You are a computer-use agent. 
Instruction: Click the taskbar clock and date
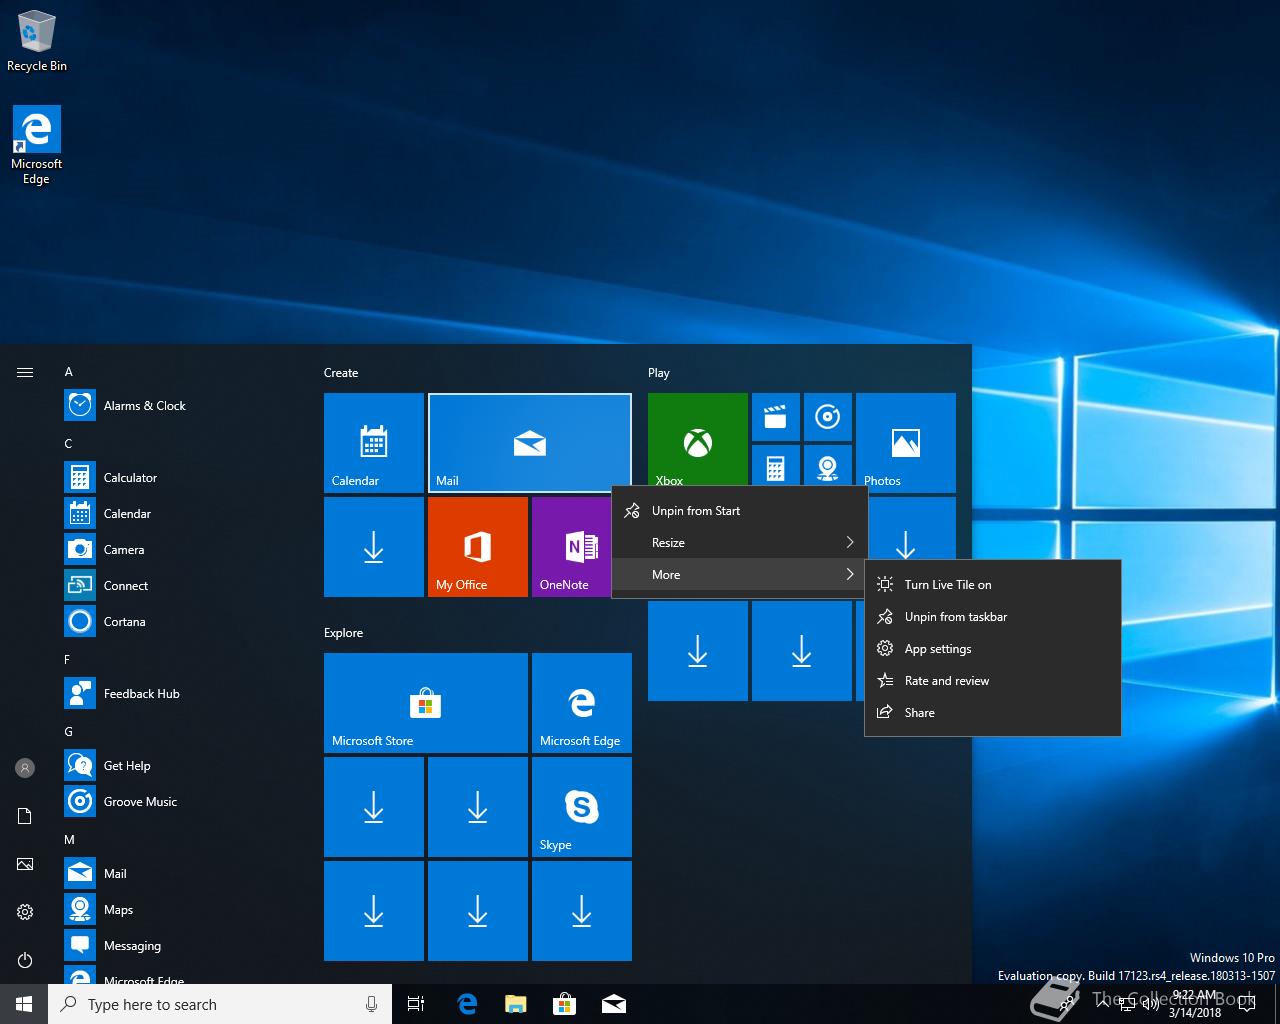point(1194,1004)
